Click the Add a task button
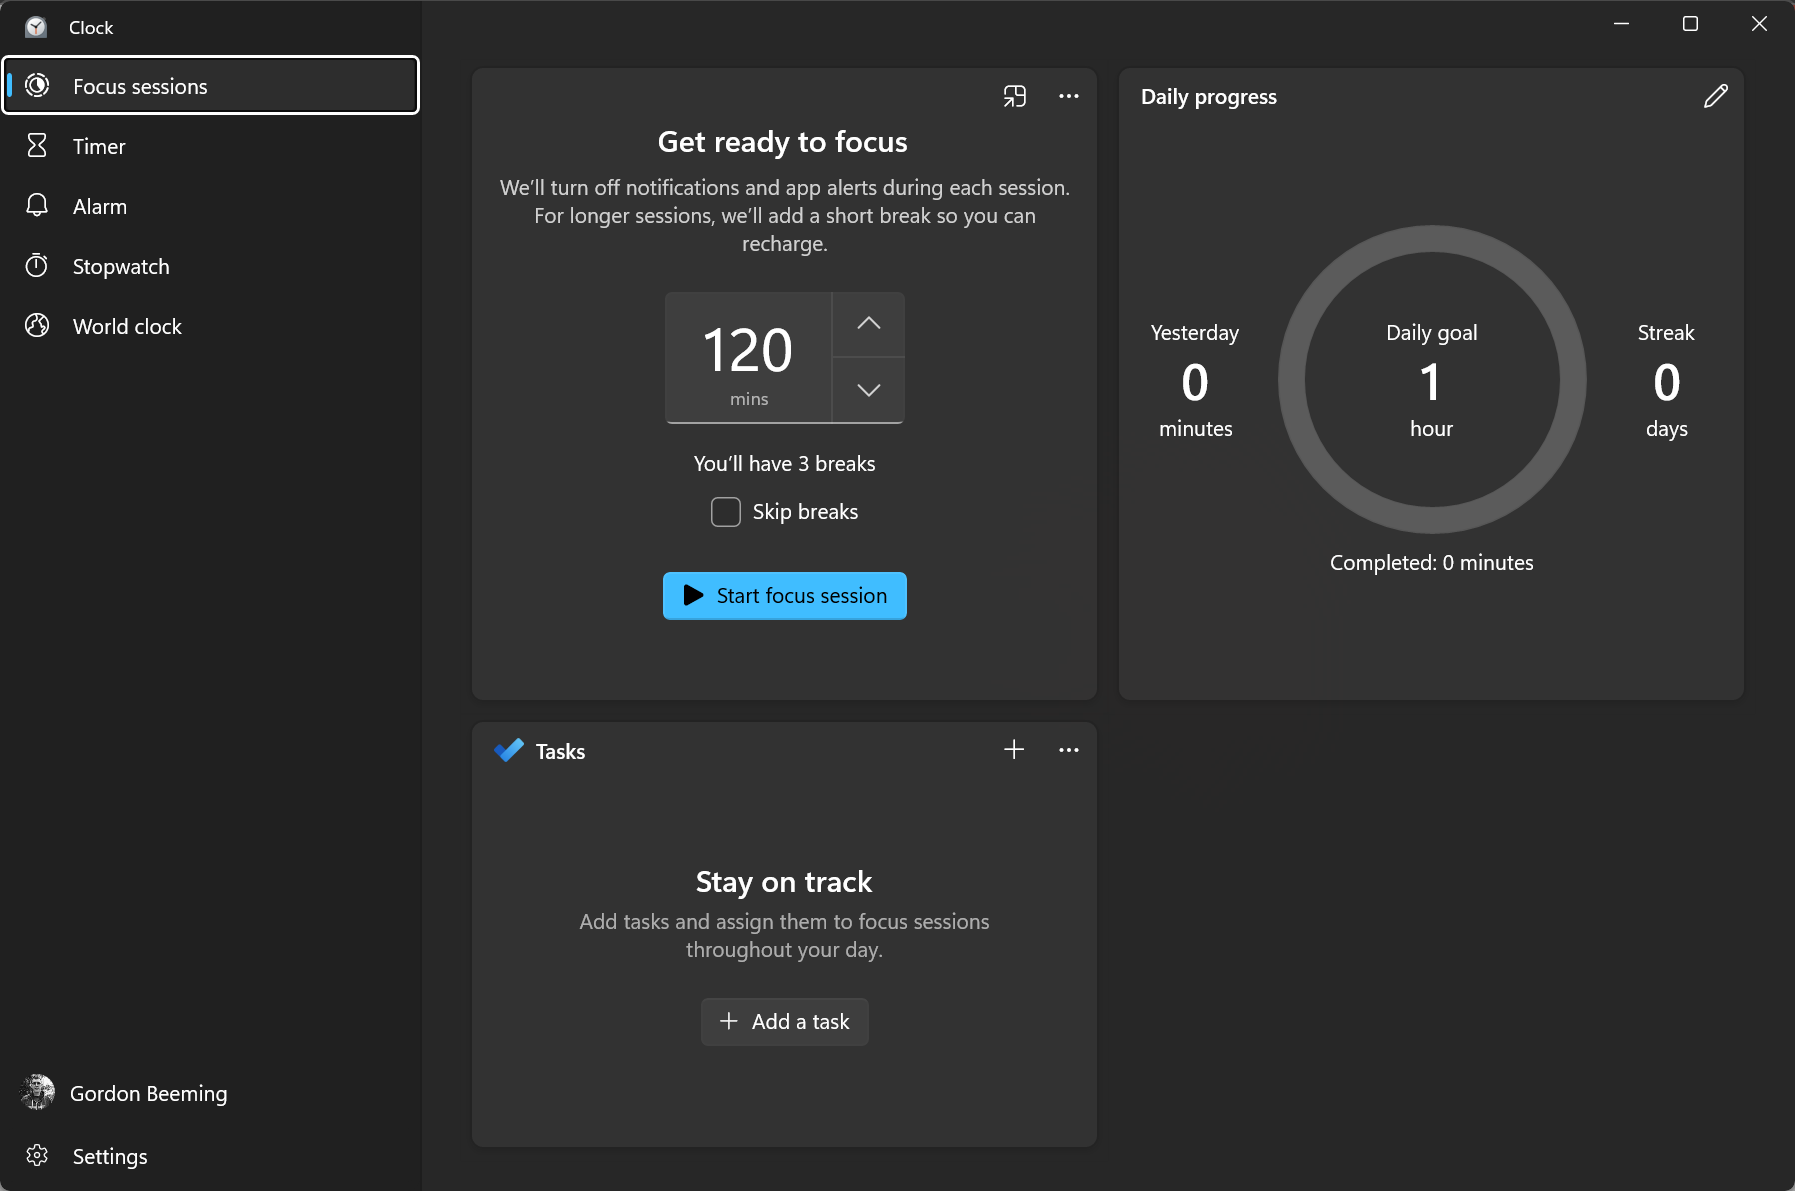Screen dimensions: 1795x1191 pos(784,1022)
